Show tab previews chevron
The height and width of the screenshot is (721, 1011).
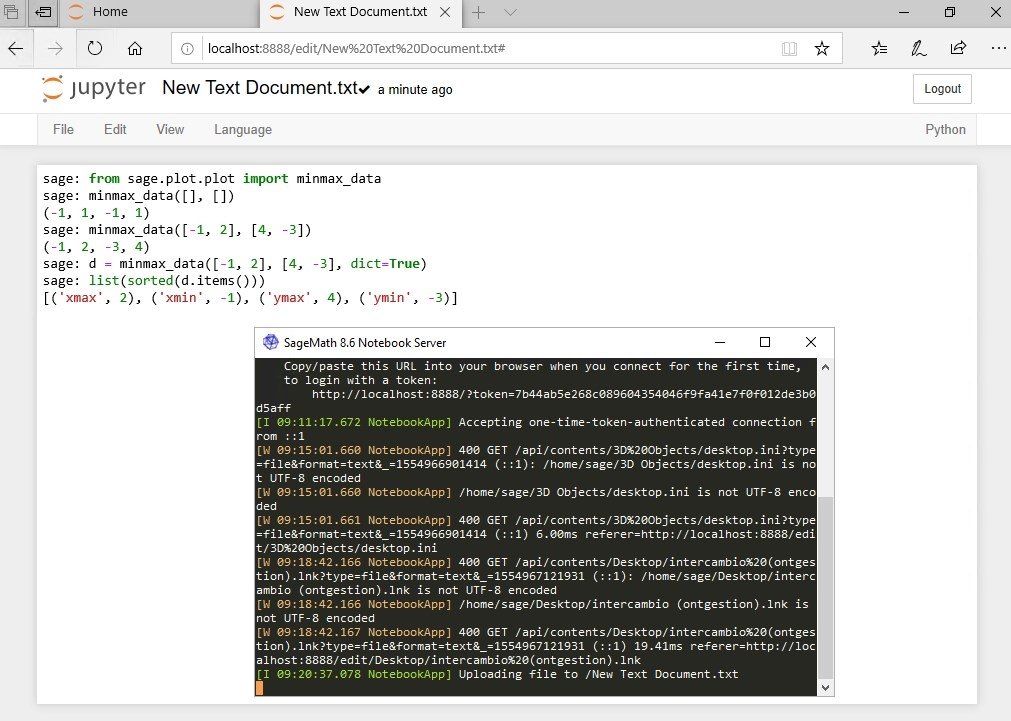click(510, 12)
